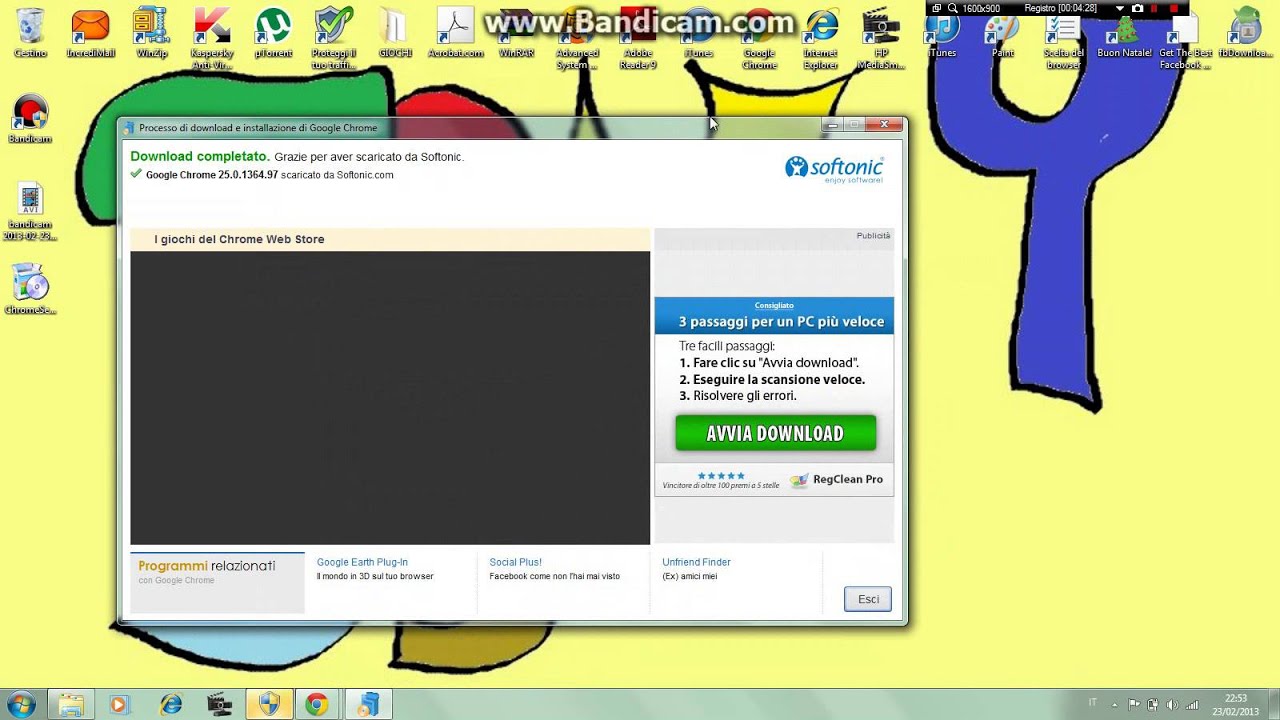This screenshot has width=1280, height=720.
Task: Select the Buon Natale! desktop icon
Action: coord(1125,38)
